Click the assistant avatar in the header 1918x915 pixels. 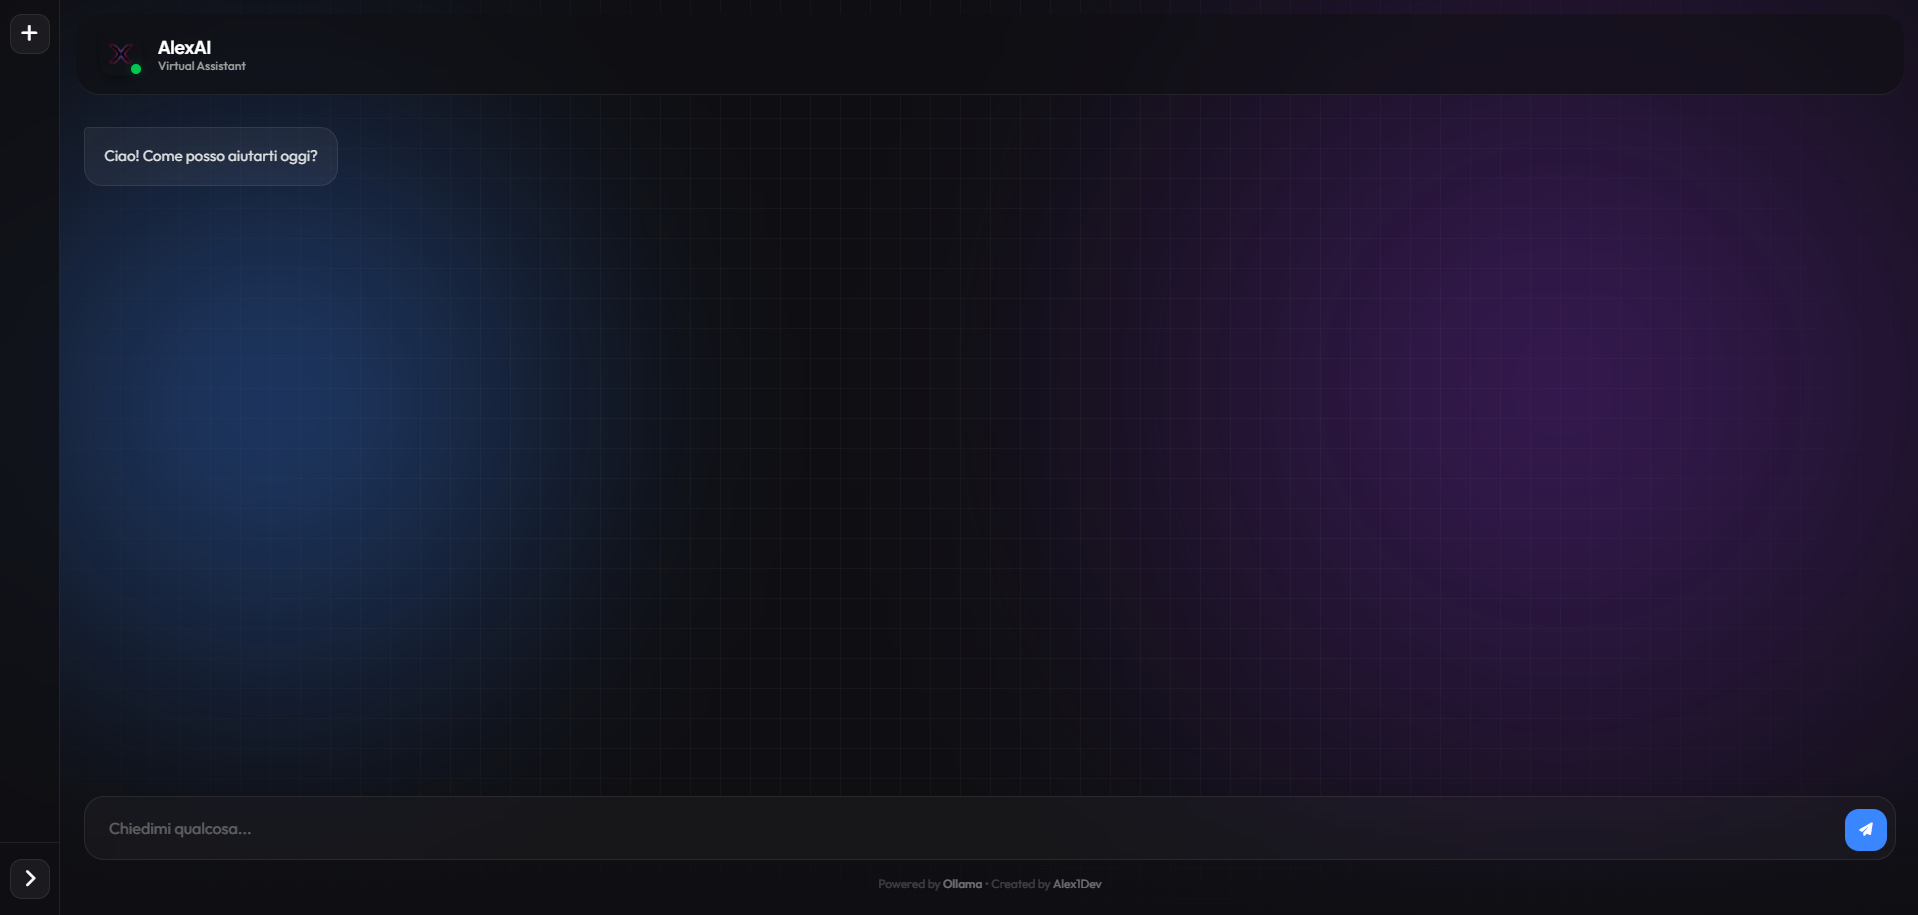pyautogui.click(x=121, y=56)
